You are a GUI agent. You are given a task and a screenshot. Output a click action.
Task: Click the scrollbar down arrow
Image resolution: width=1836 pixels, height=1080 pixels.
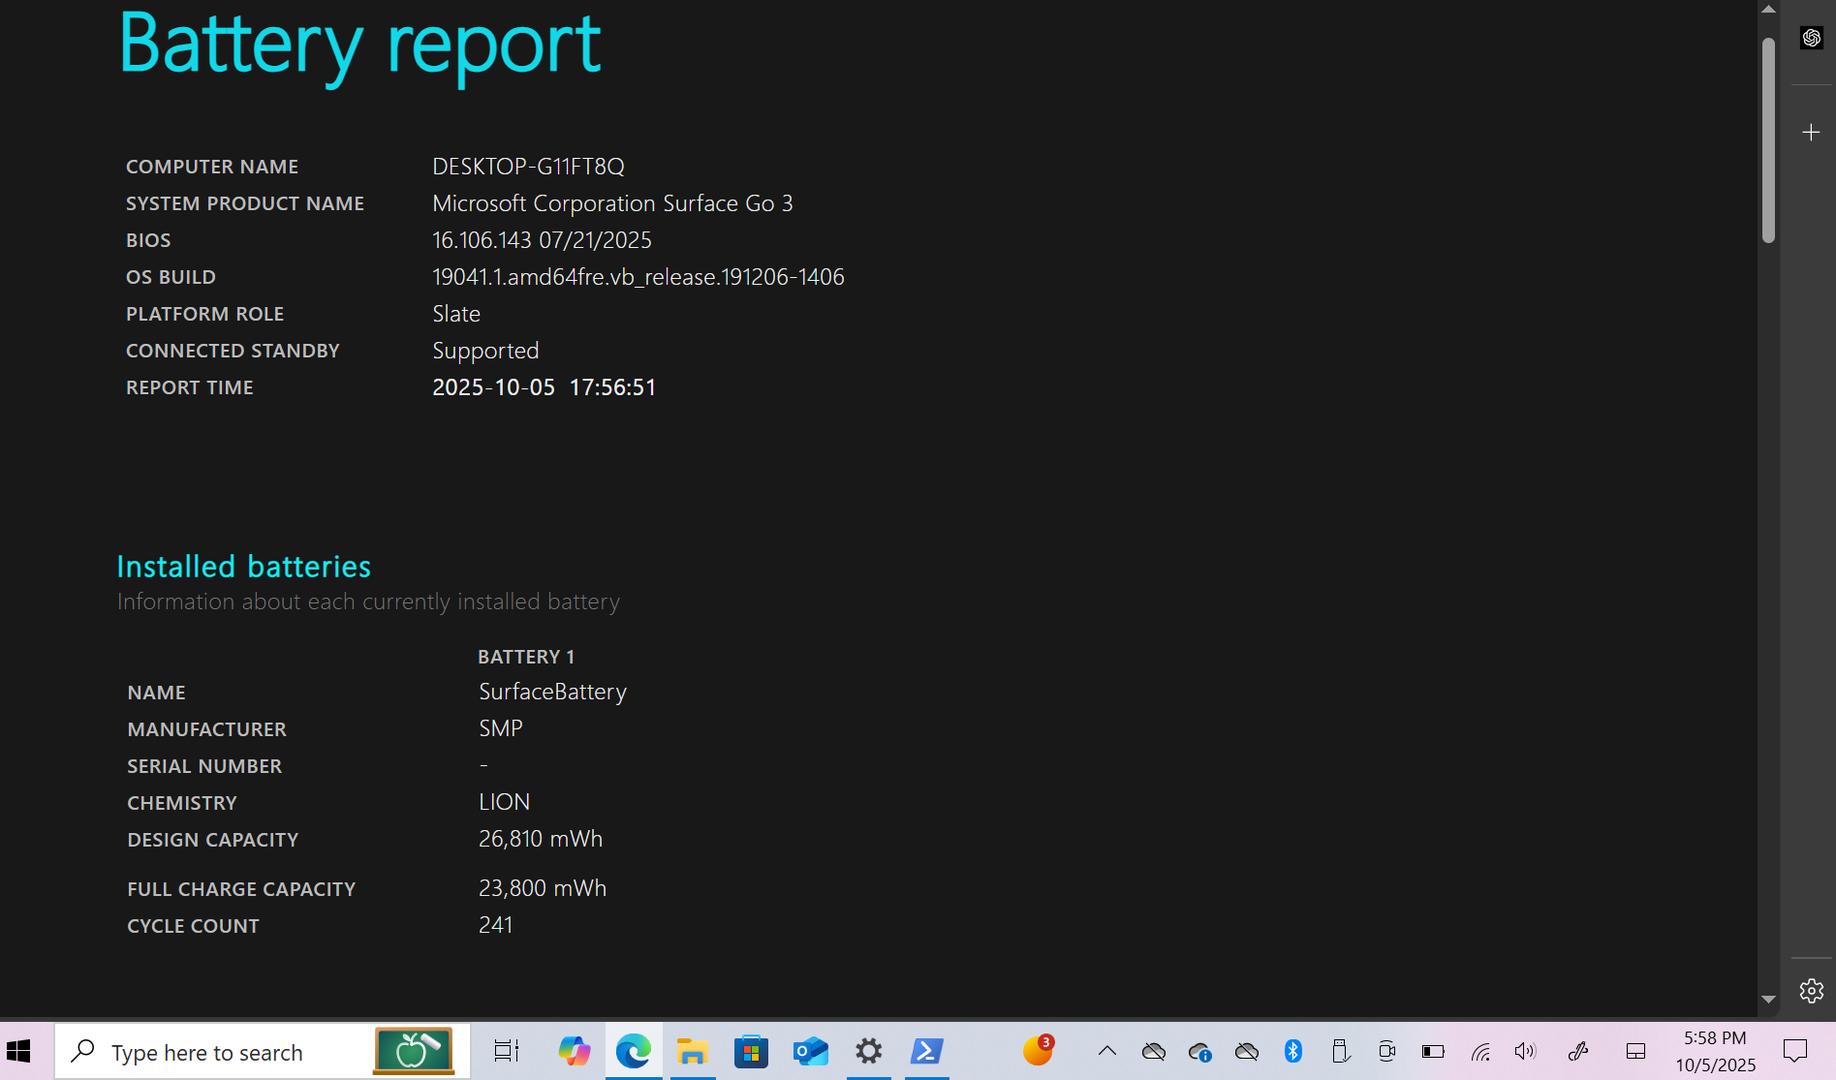[x=1768, y=999]
